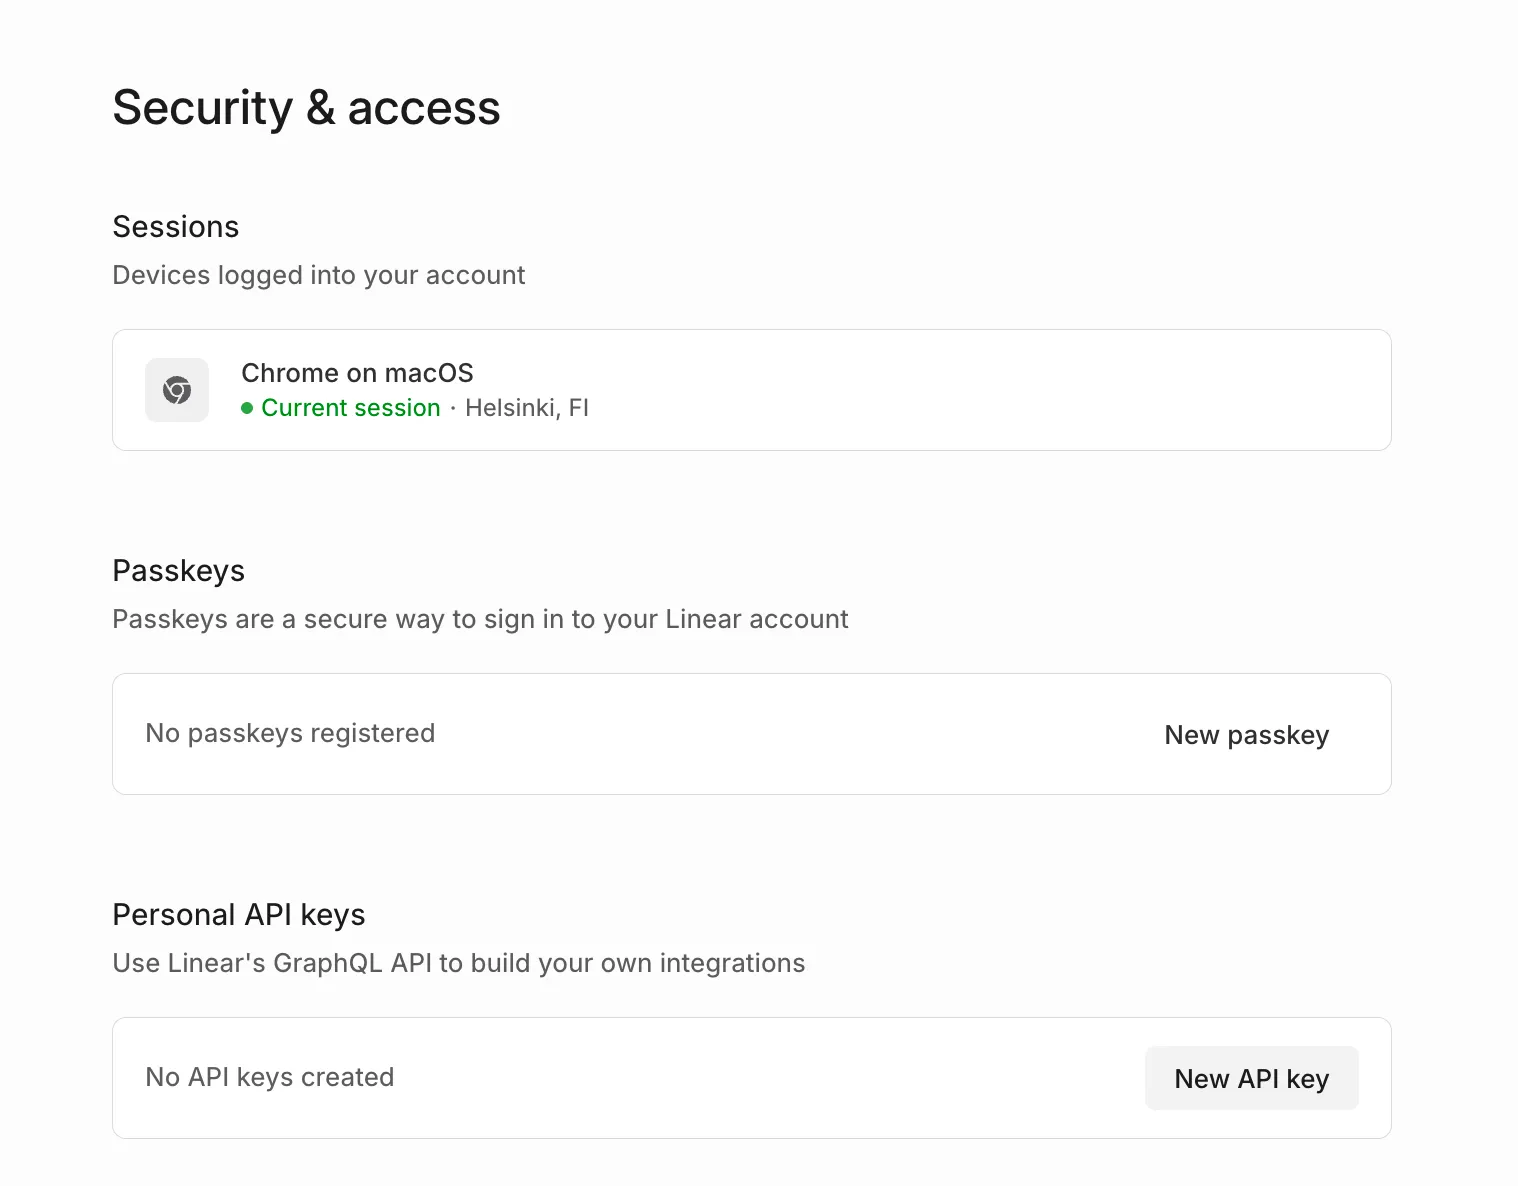Click the 'No API keys created' message
1518x1186 pixels.
point(270,1077)
